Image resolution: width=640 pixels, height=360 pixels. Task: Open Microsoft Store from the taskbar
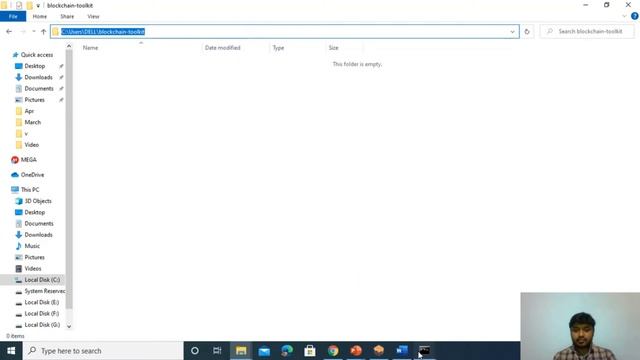tap(310, 351)
